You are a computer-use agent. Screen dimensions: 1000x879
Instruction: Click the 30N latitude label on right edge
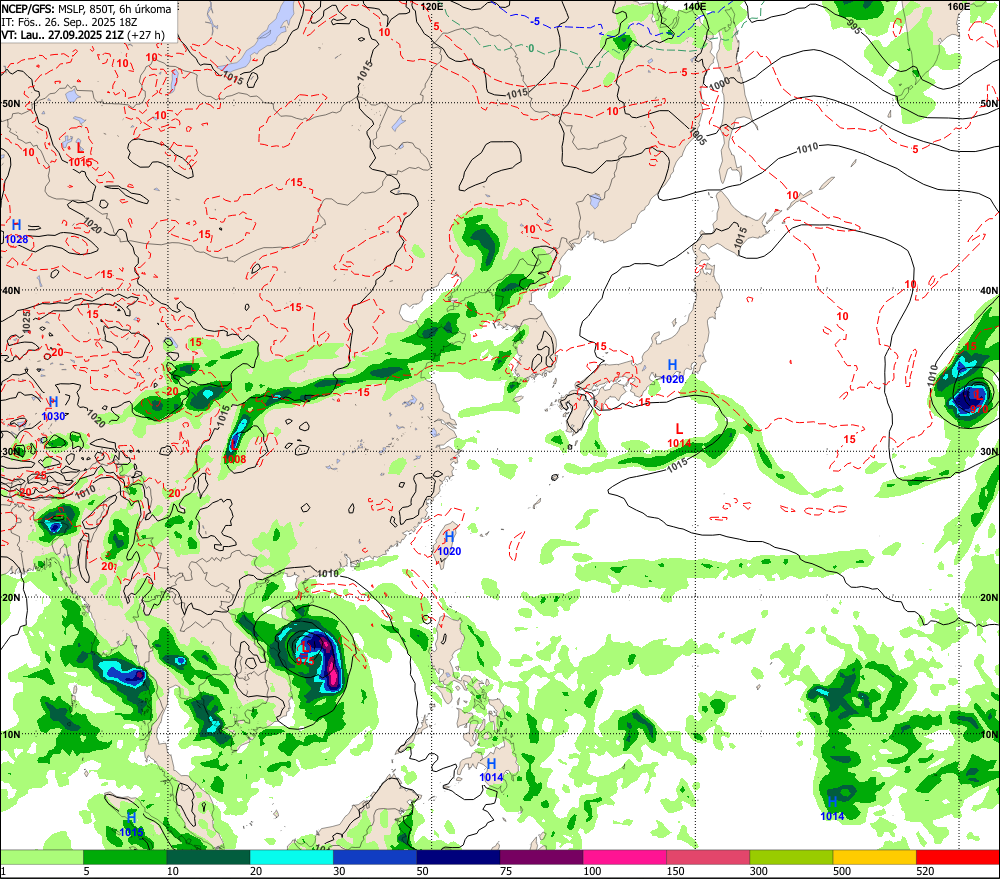tap(989, 452)
